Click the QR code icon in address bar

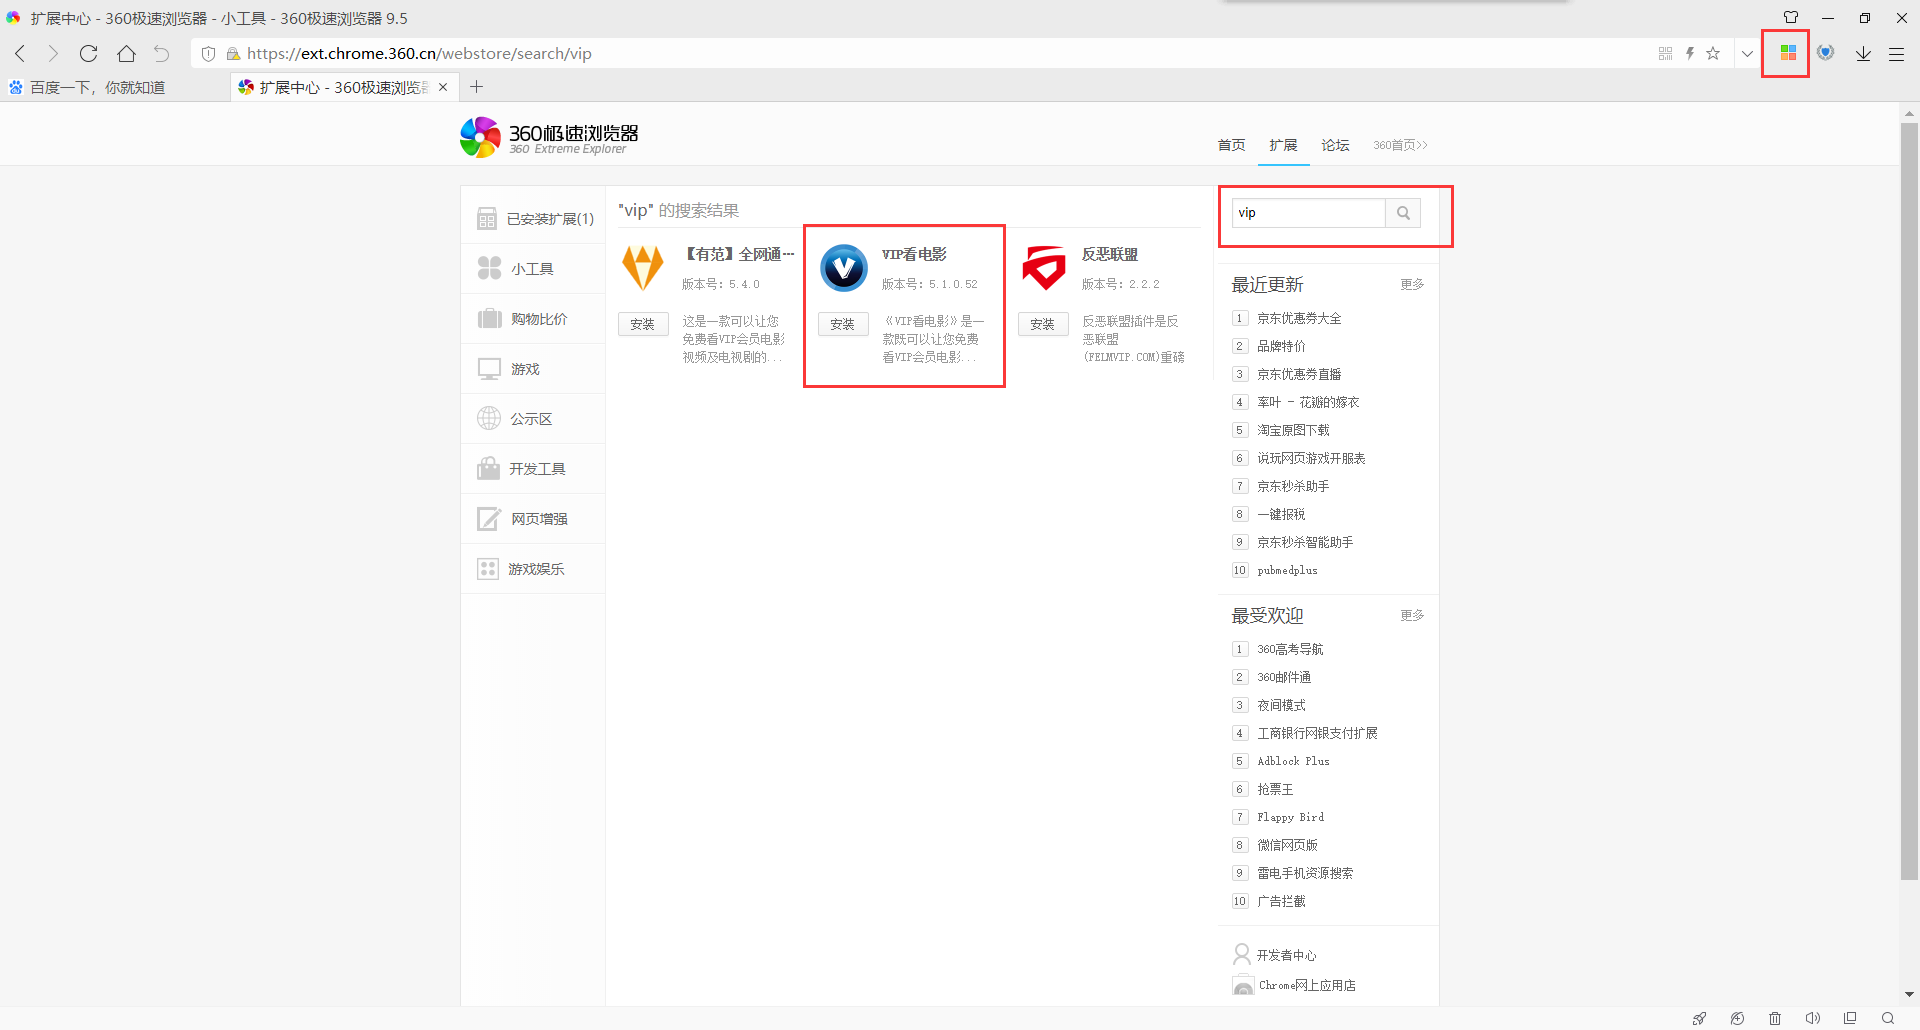click(x=1665, y=54)
